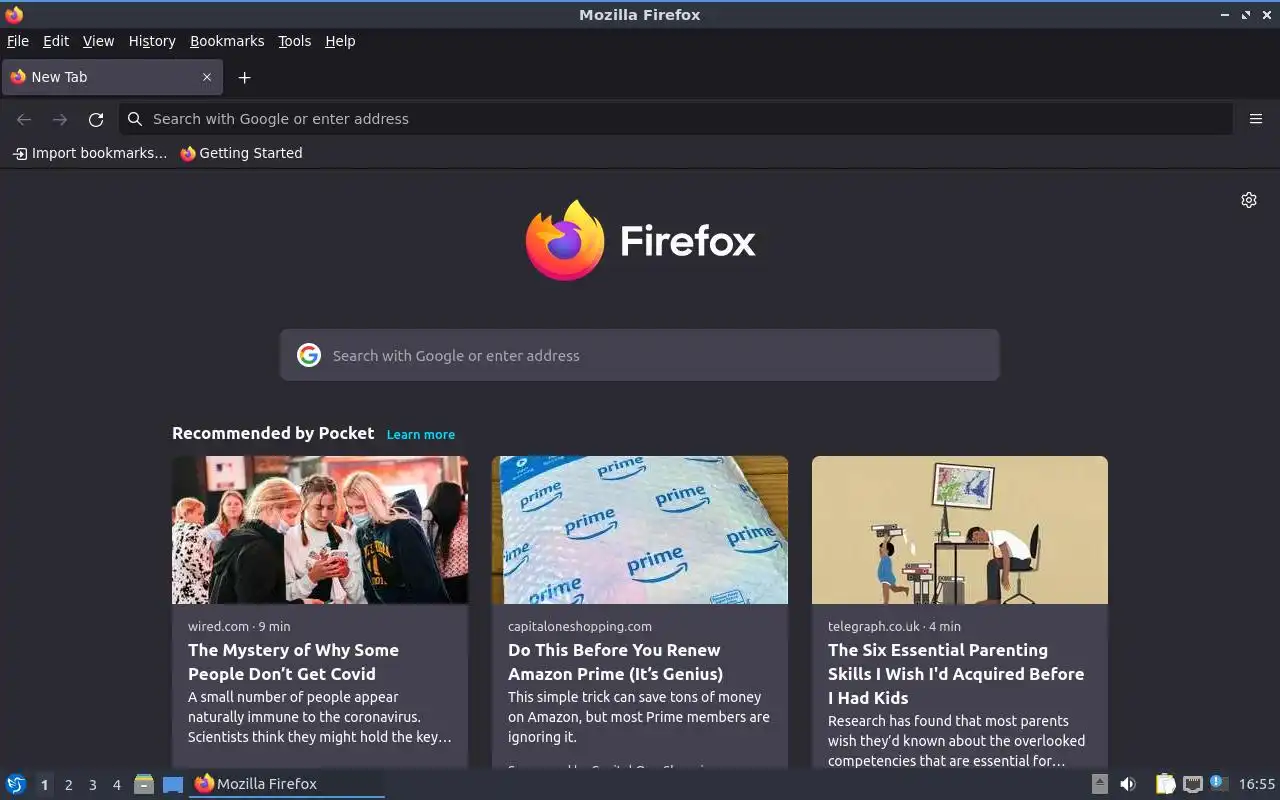Open the Bookmarks menu
This screenshot has width=1280, height=800.
tap(227, 41)
